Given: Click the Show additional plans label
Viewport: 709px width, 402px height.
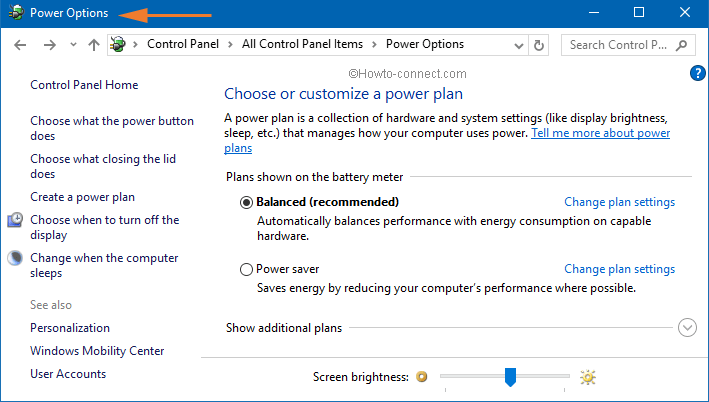Looking at the screenshot, I should point(284,328).
